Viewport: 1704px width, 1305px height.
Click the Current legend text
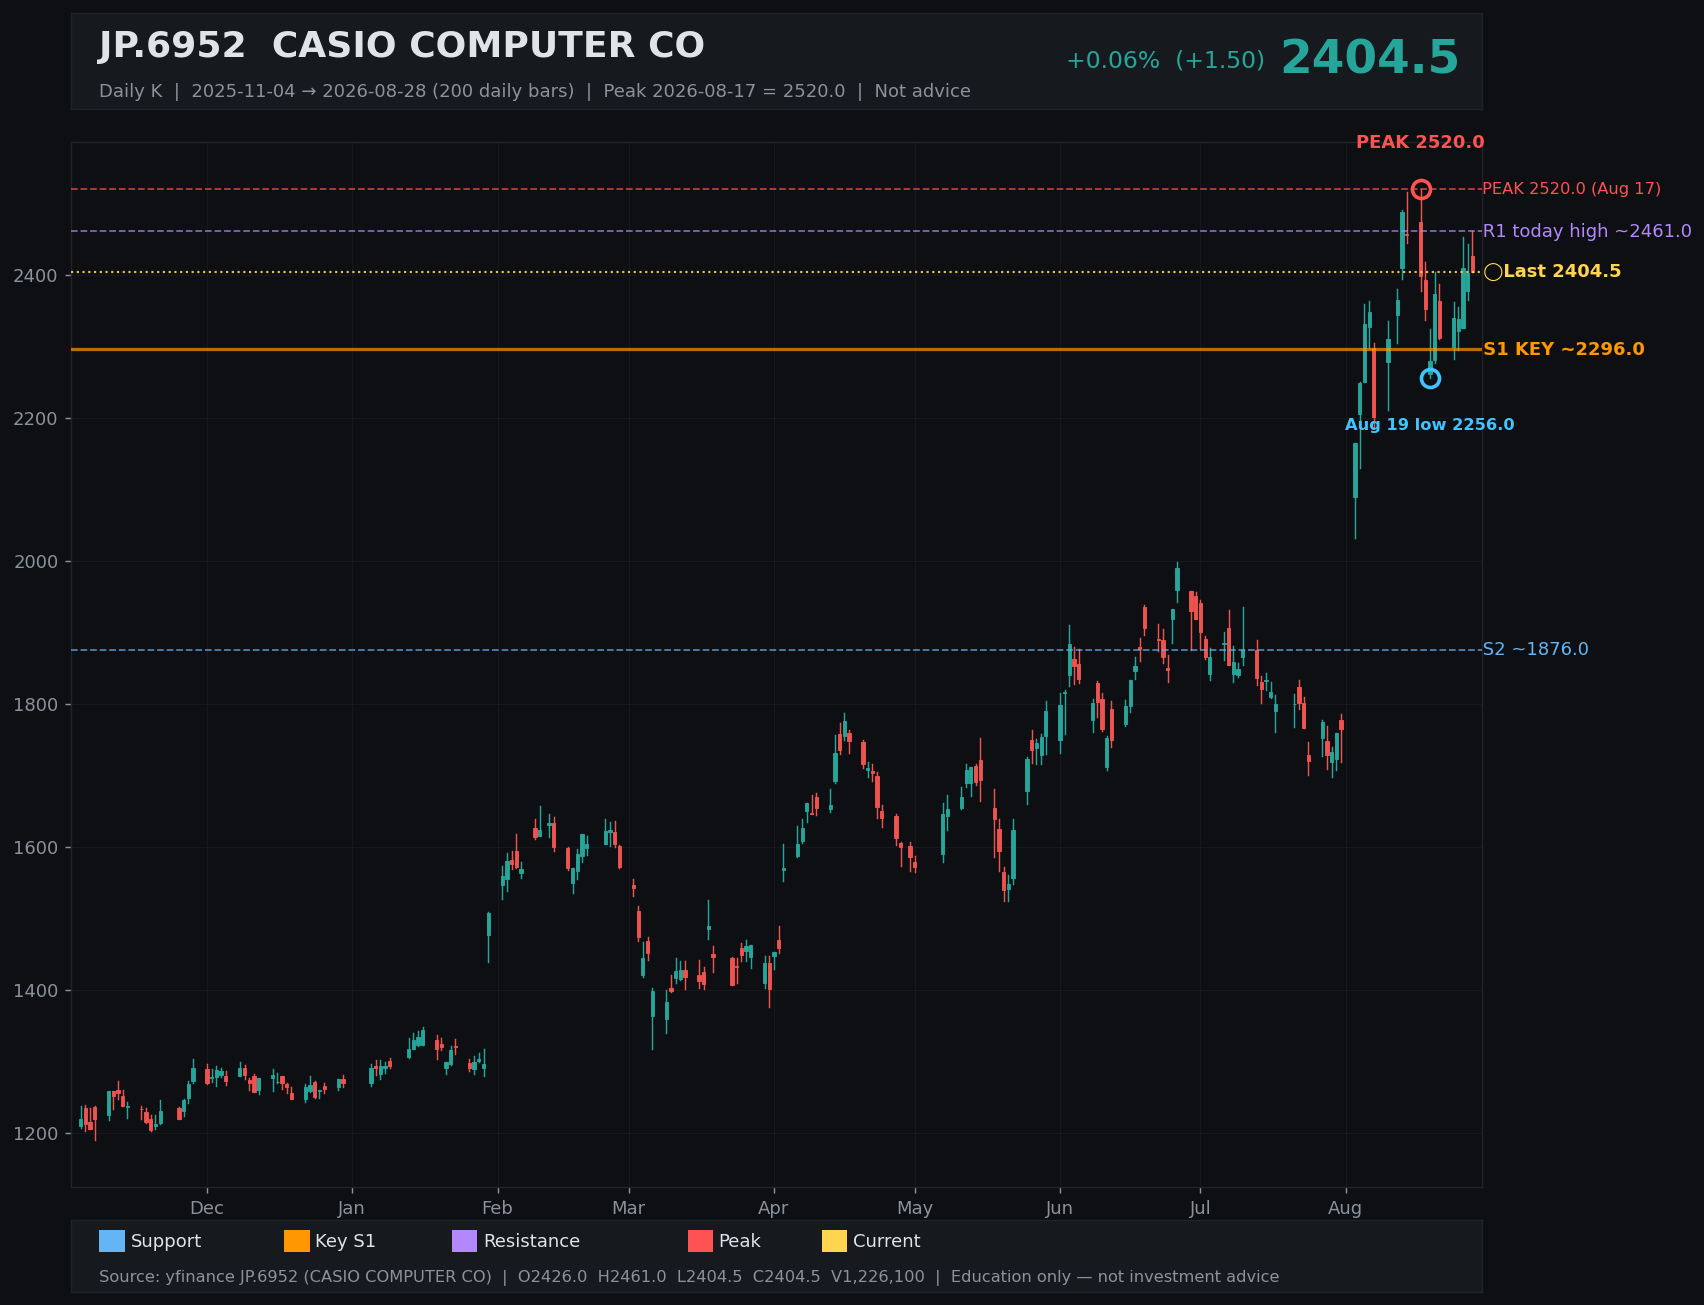(887, 1241)
